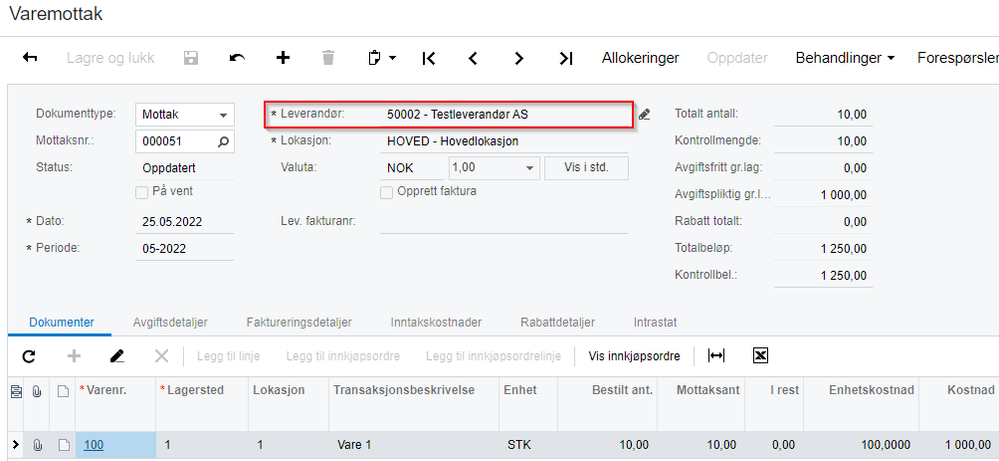Open the Dokumenttype dropdown
This screenshot has width=999, height=461.
(x=223, y=115)
